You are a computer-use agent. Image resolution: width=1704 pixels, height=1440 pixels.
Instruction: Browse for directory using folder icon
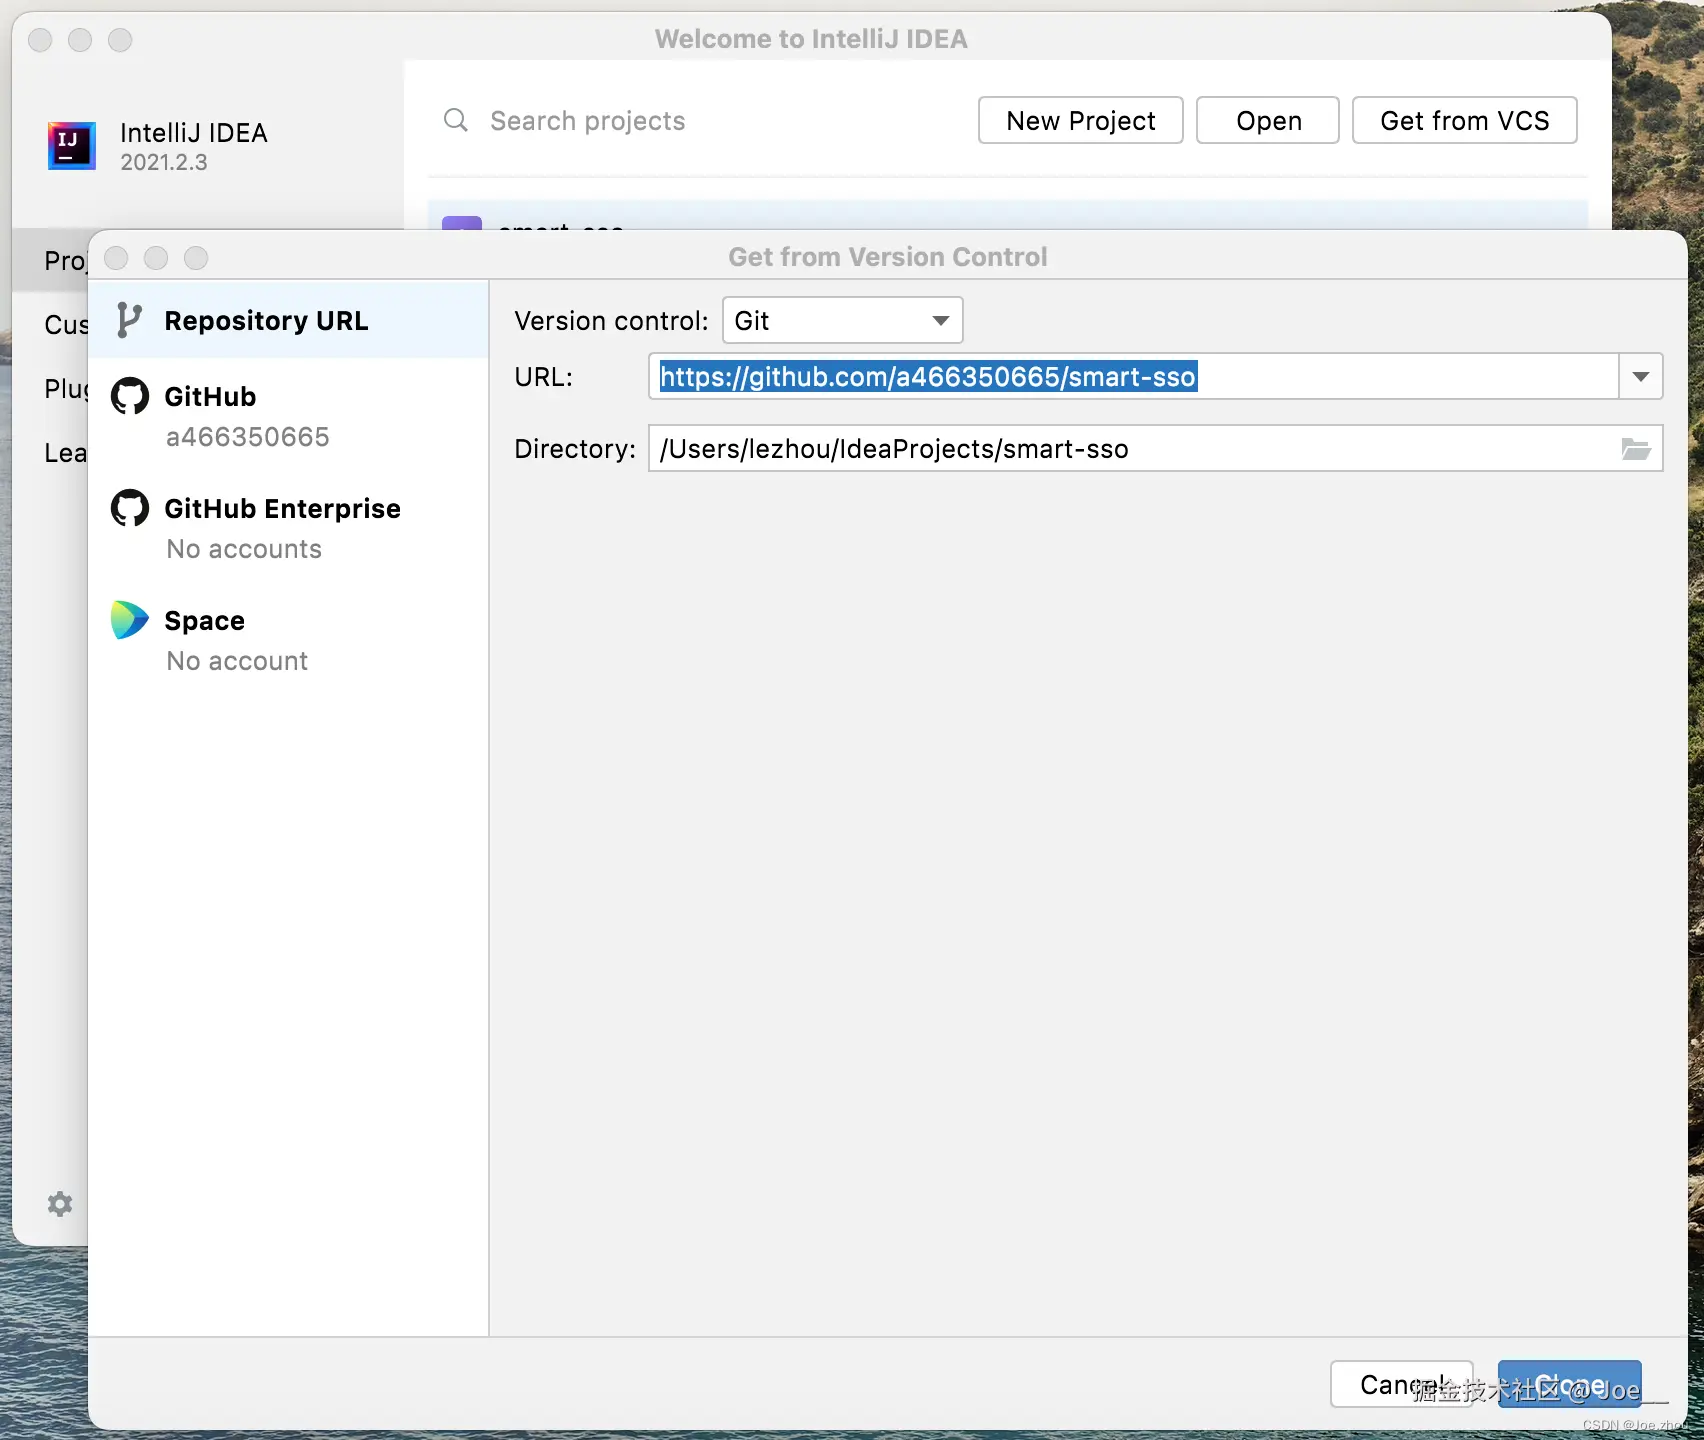point(1636,448)
